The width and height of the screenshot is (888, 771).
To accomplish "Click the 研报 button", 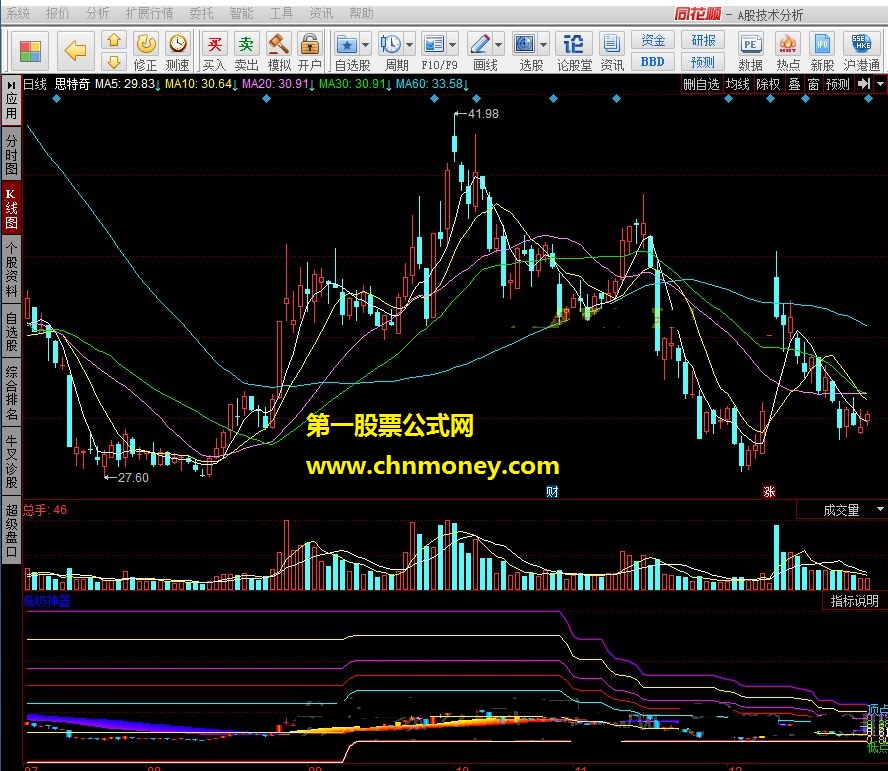I will [702, 40].
